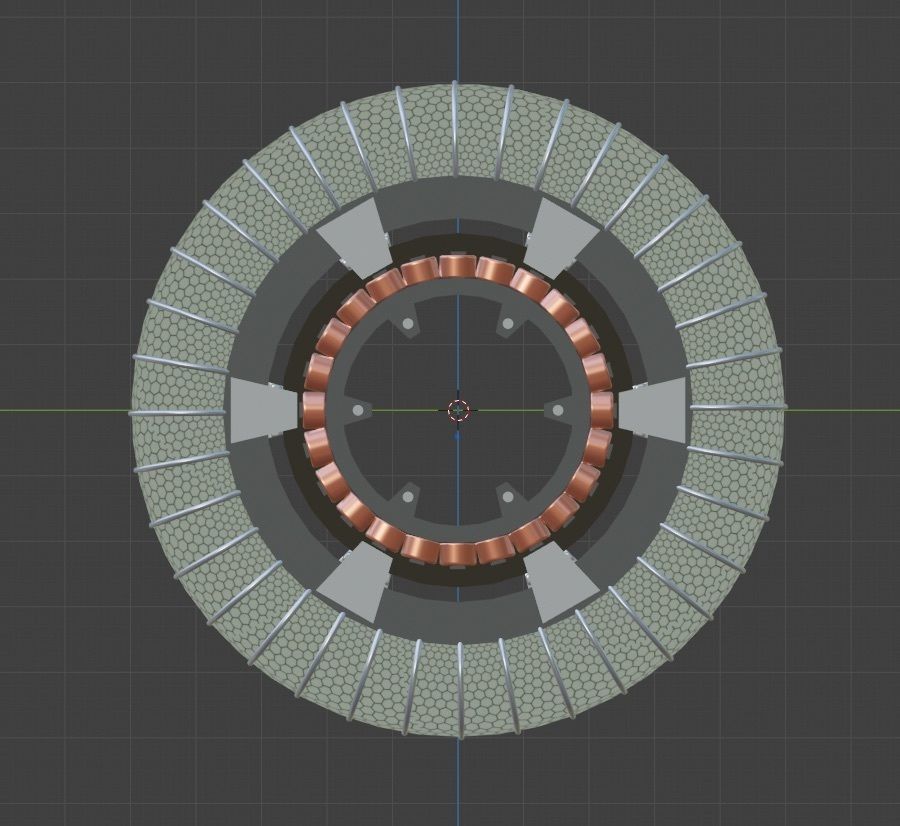Image resolution: width=900 pixels, height=826 pixels.
Task: Select the left light-gray wedge on the green axis
Action: pos(263,410)
